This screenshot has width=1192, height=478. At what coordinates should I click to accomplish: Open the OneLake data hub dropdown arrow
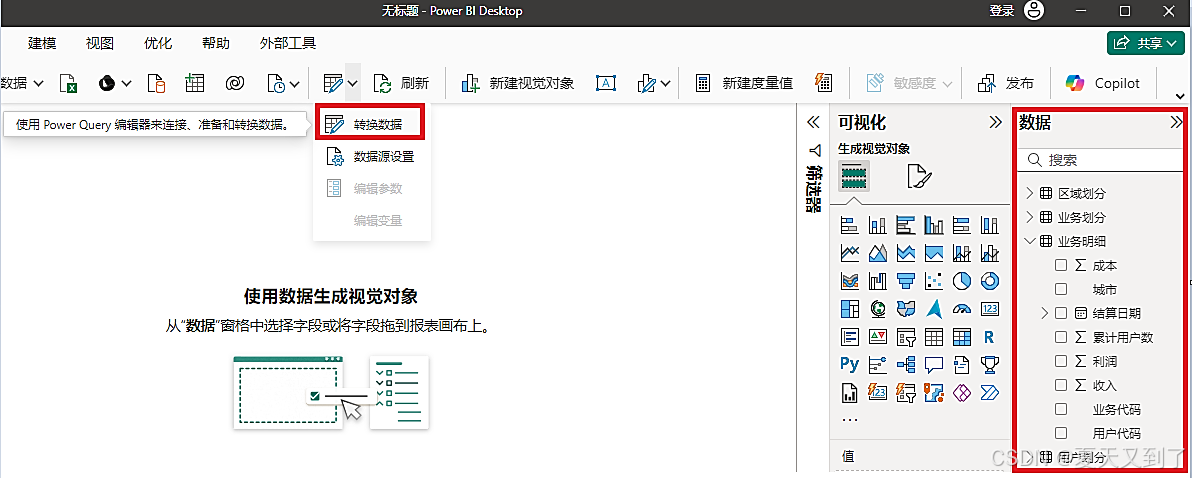(127, 84)
